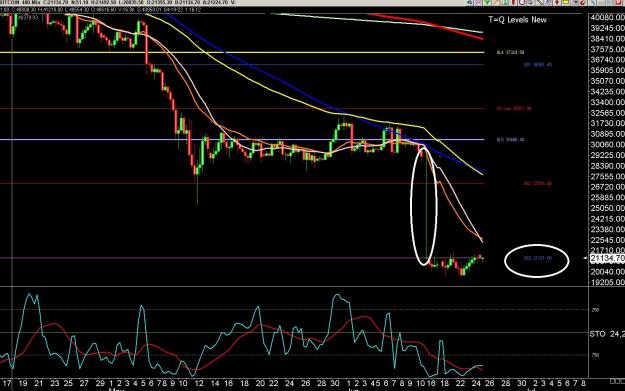The width and height of the screenshot is (625, 391).
Task: Click price axis value 20040.00
Action: (607, 272)
